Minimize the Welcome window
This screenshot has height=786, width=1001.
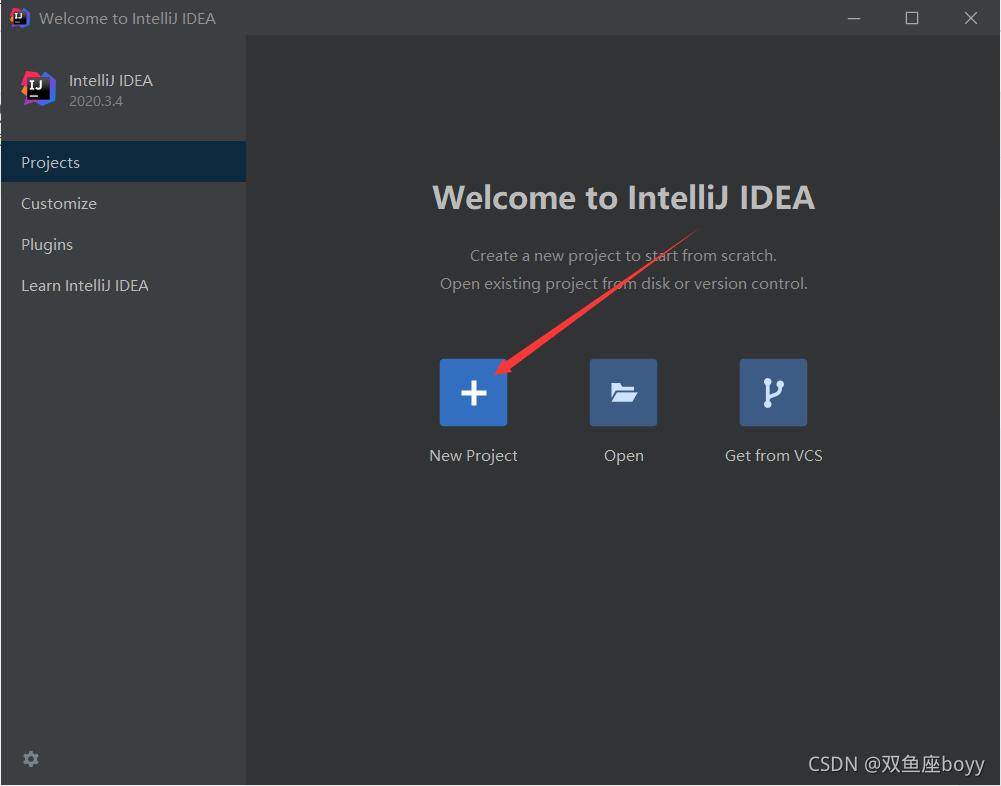[854, 18]
